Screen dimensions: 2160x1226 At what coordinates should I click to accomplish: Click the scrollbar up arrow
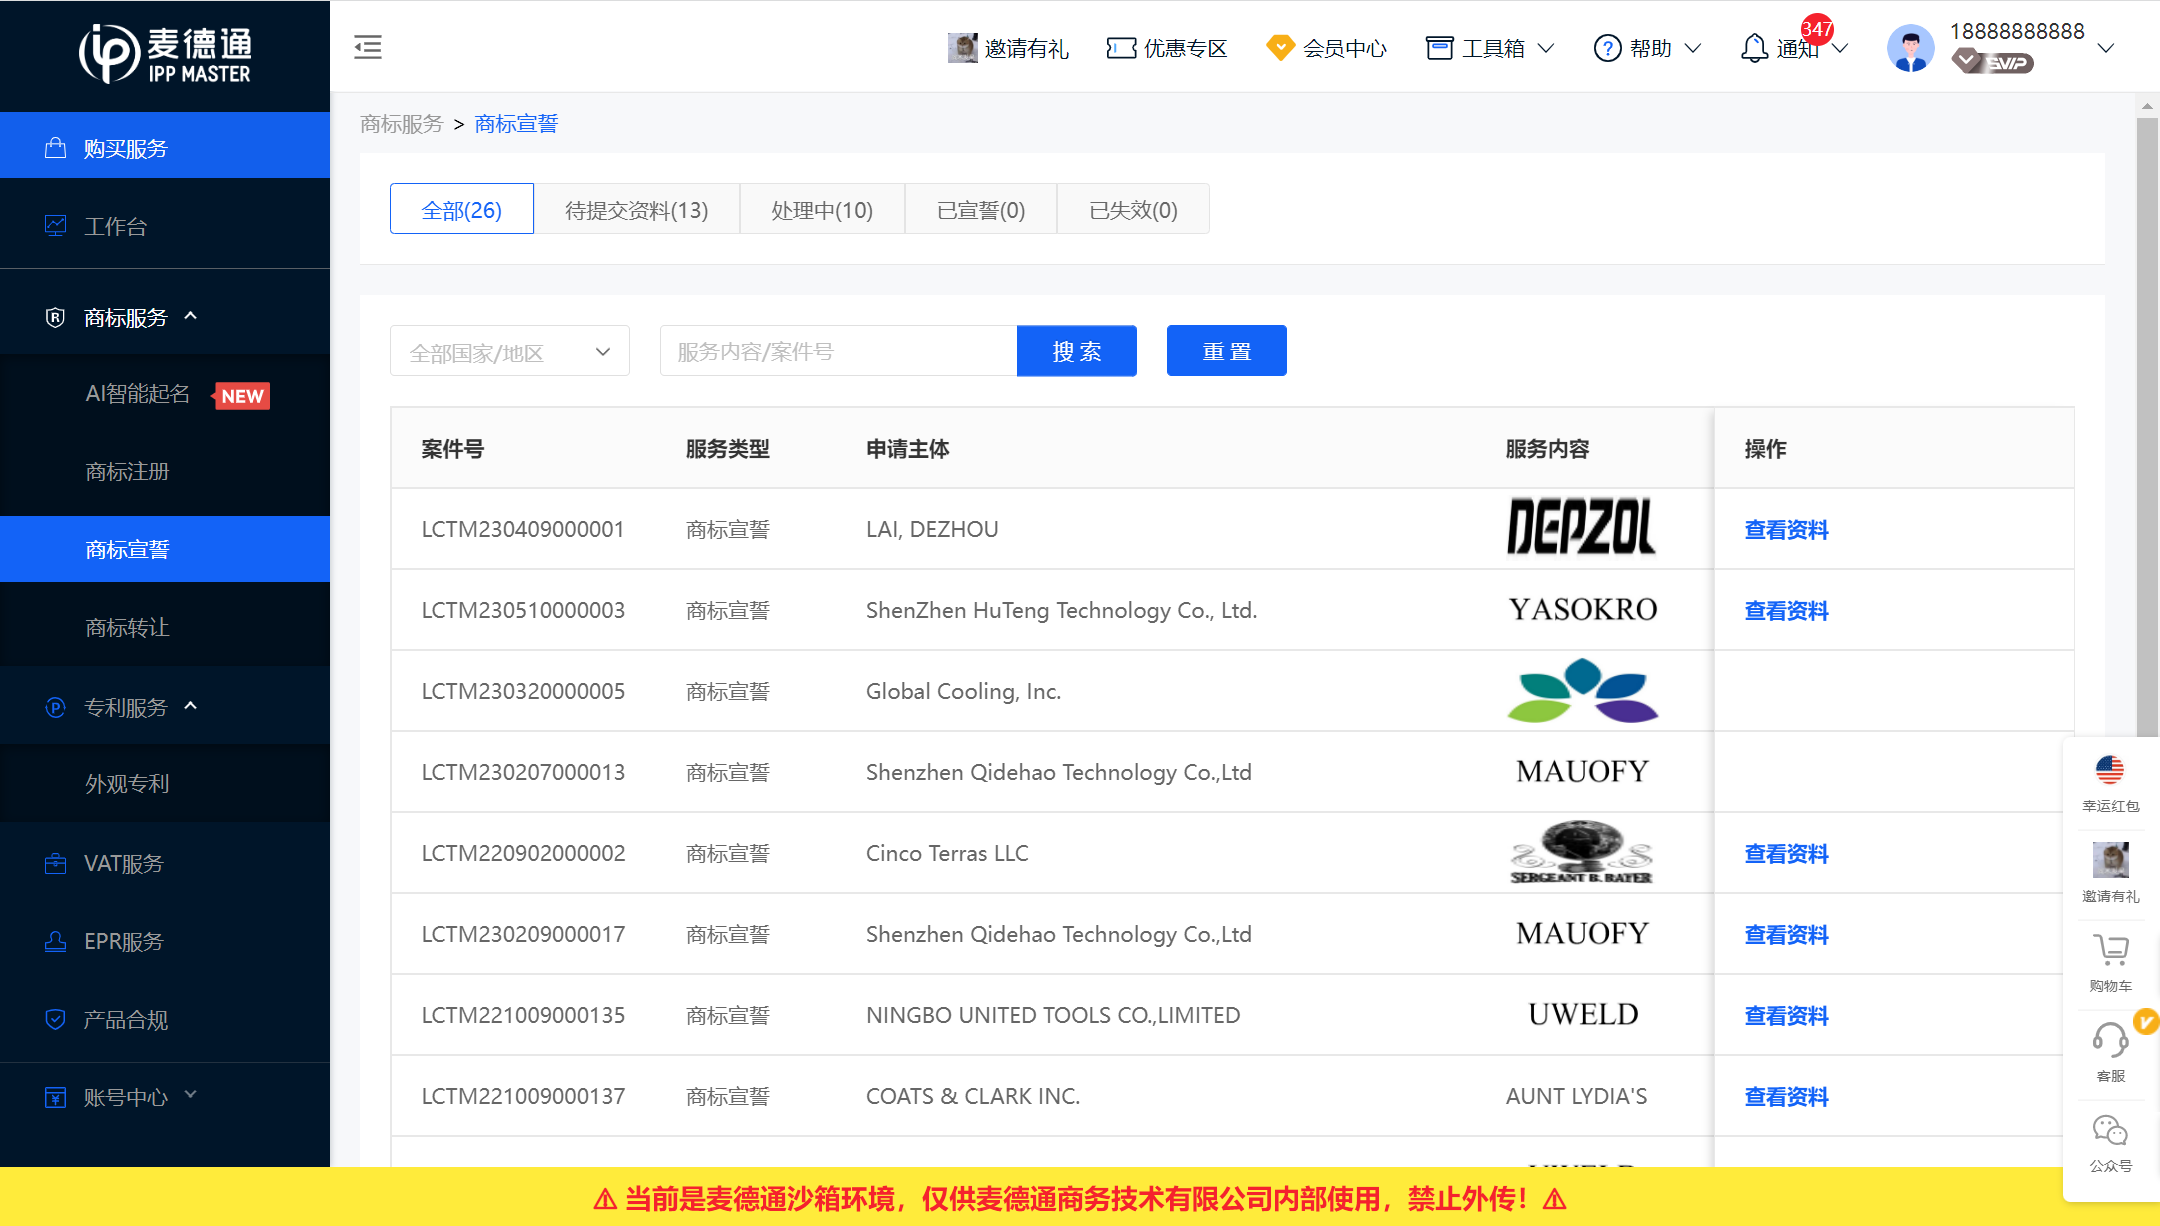2147,105
